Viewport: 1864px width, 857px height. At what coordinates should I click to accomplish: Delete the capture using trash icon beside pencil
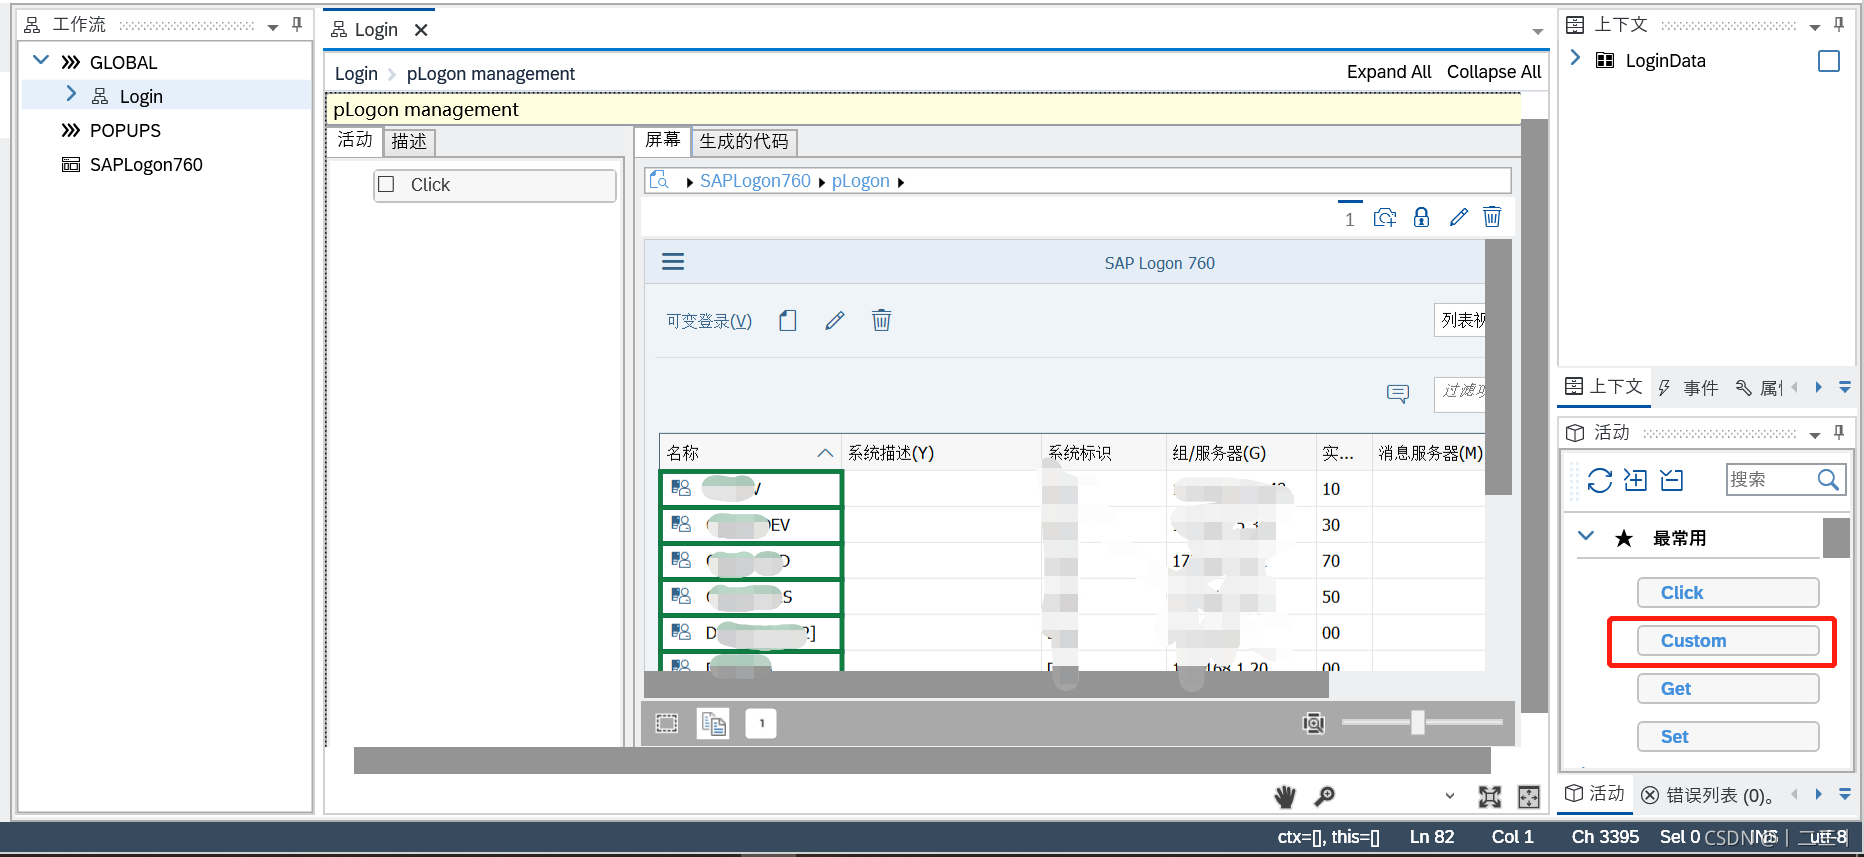pyautogui.click(x=1492, y=217)
